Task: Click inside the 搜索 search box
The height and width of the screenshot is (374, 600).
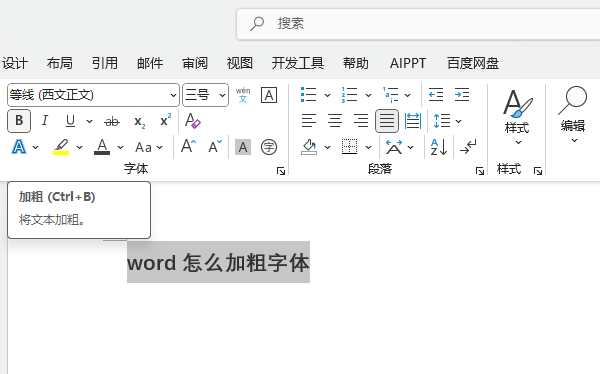Action: pyautogui.click(x=418, y=24)
